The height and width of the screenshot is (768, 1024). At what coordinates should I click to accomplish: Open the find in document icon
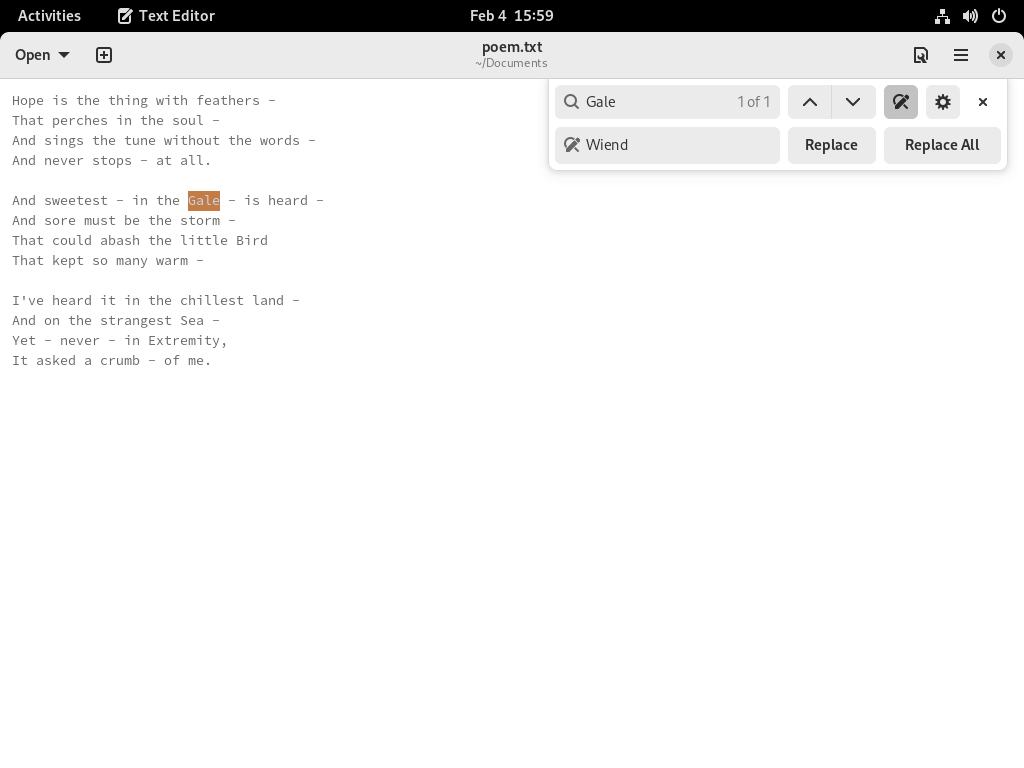921,55
